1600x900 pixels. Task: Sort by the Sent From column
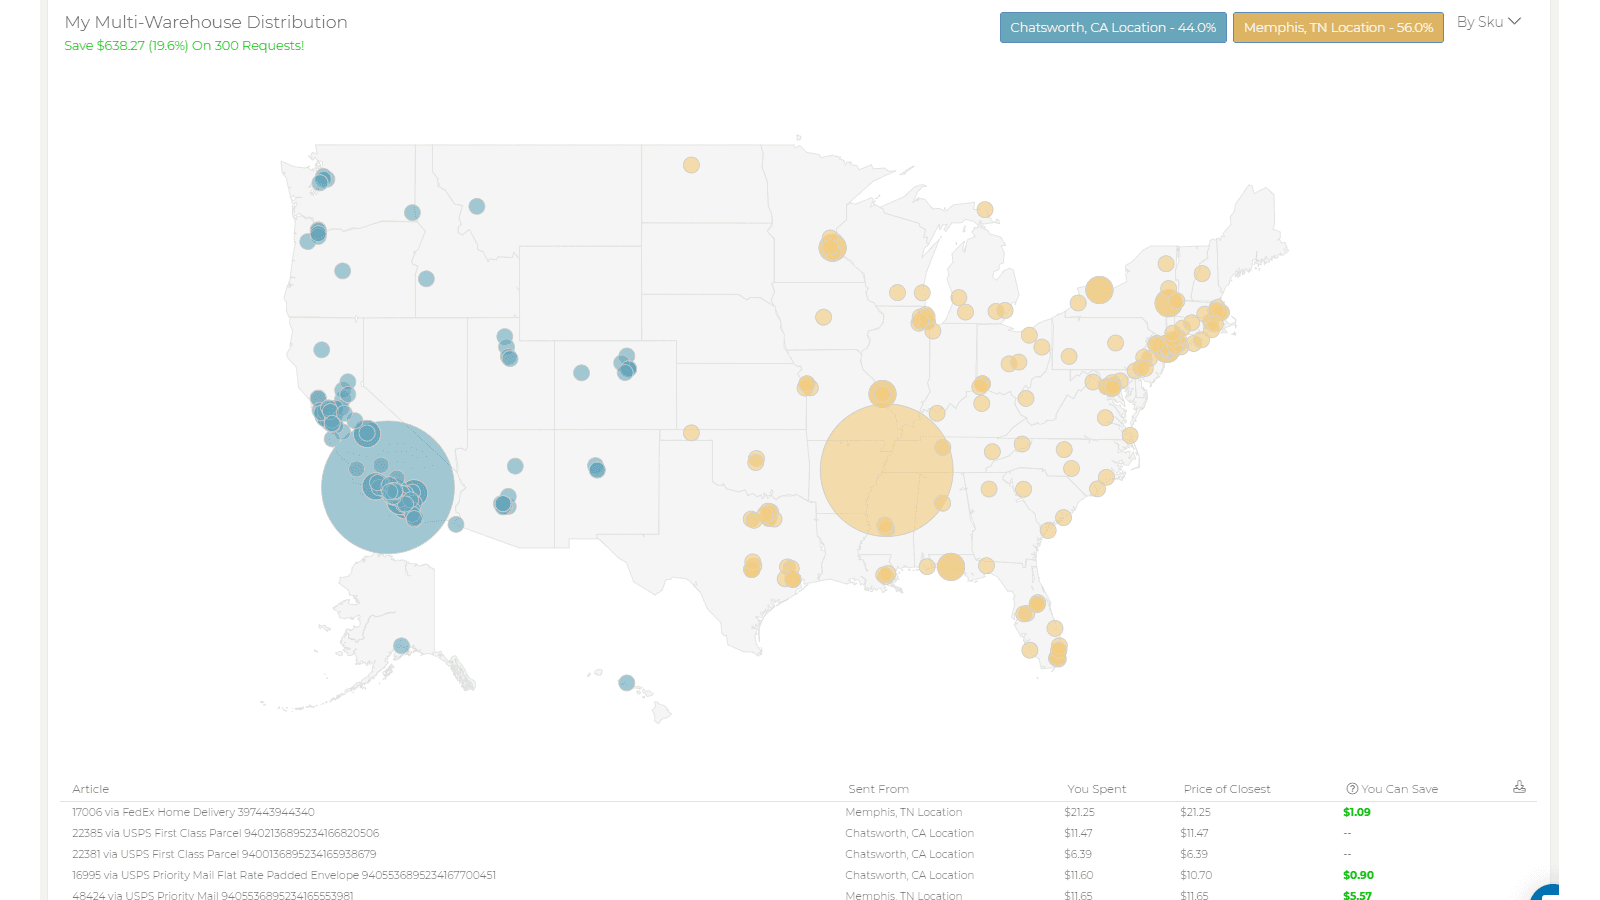(878, 789)
